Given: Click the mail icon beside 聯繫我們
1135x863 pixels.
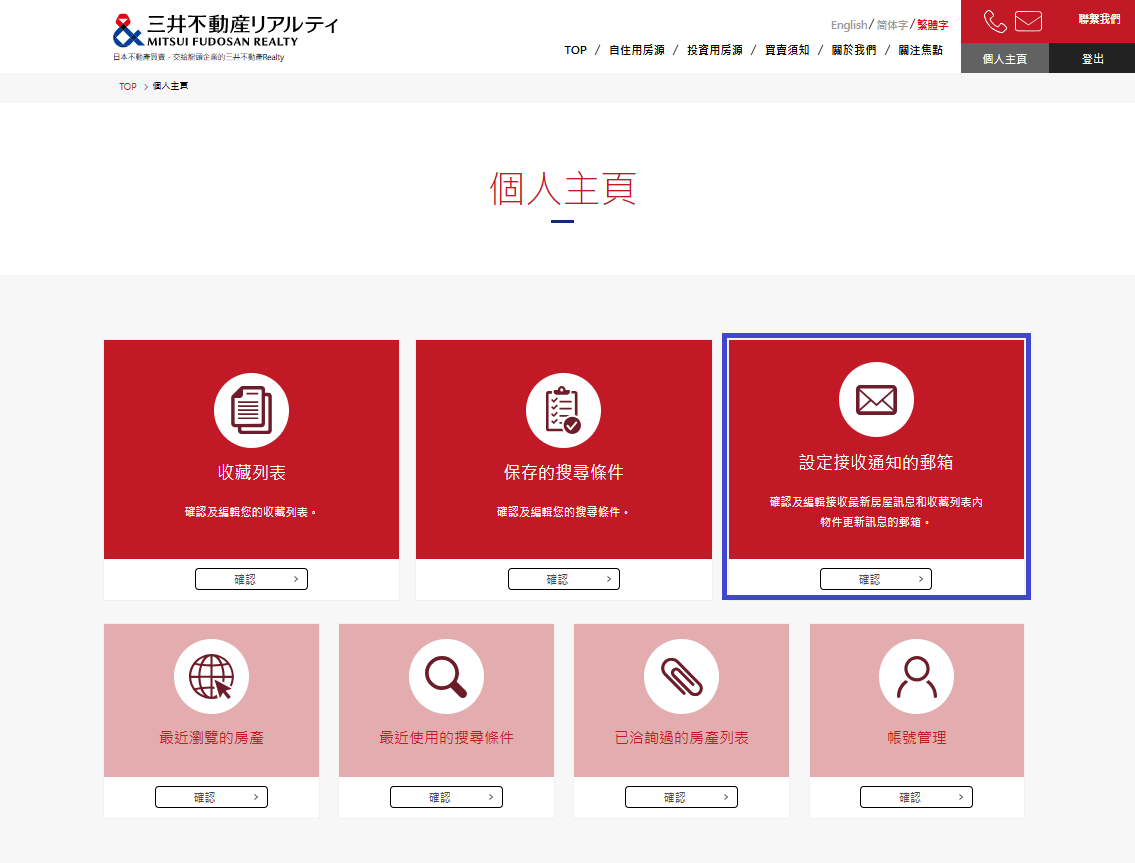Looking at the screenshot, I should [1028, 22].
